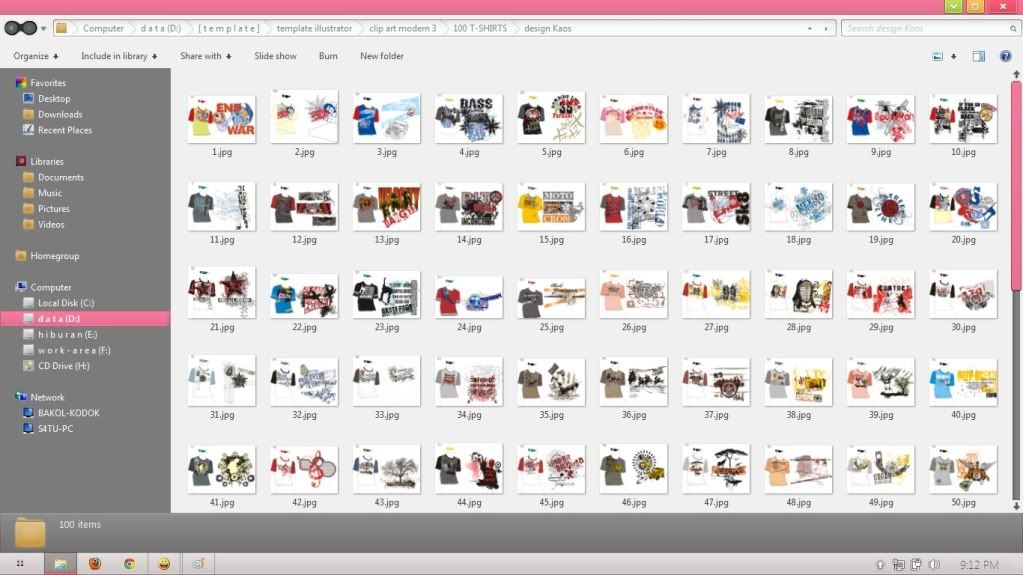The image size is (1023, 575).
Task: Click the network icon in system tray
Action: pos(898,565)
